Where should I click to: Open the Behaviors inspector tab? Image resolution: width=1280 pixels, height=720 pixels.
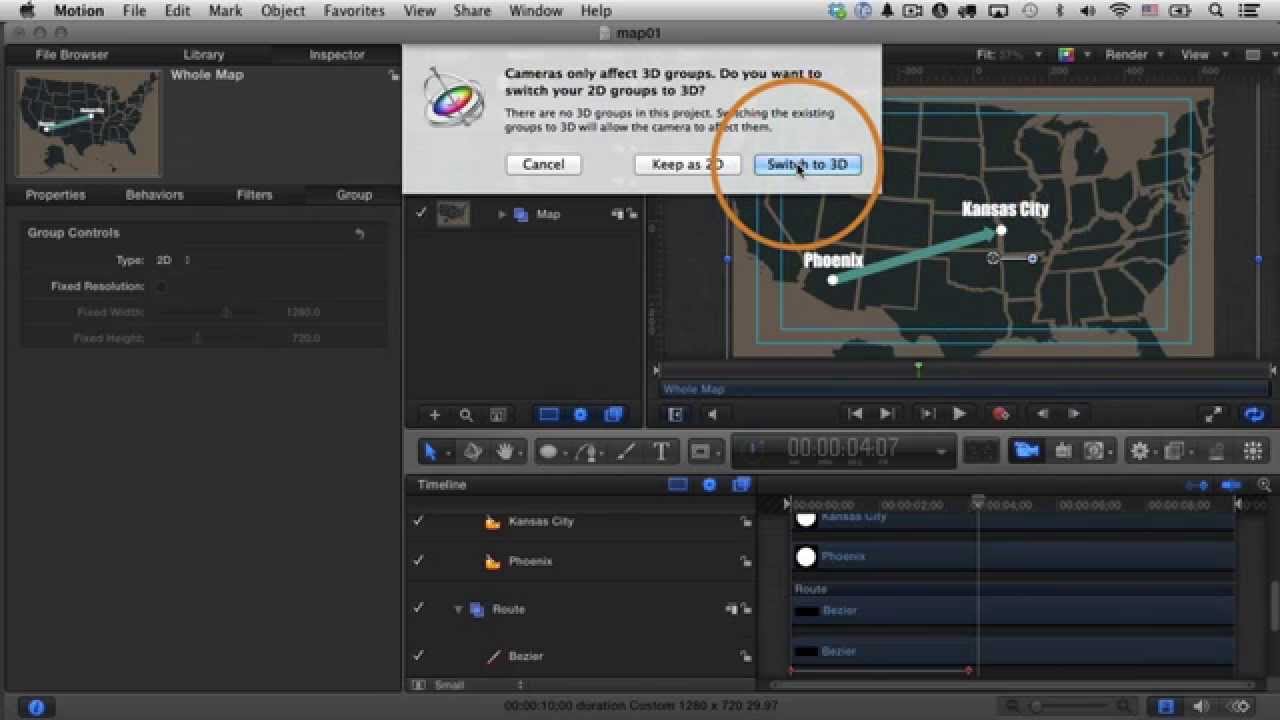[154, 195]
